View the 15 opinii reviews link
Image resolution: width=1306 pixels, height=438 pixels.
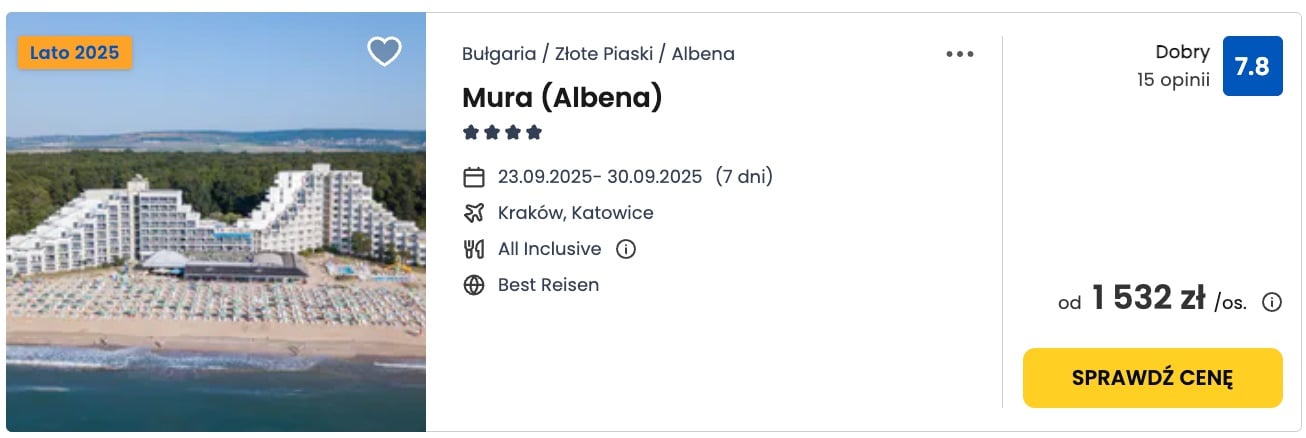pos(1173,80)
